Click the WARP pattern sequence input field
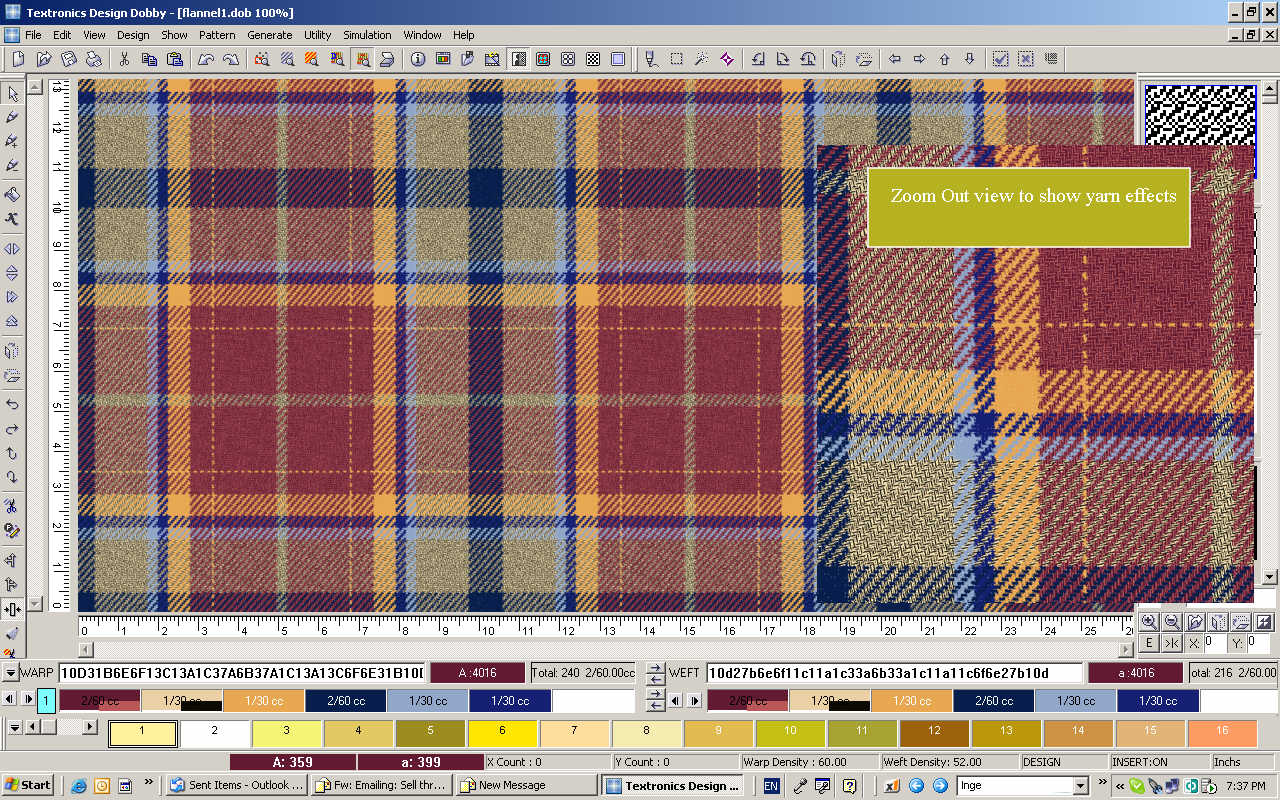 tap(241, 673)
